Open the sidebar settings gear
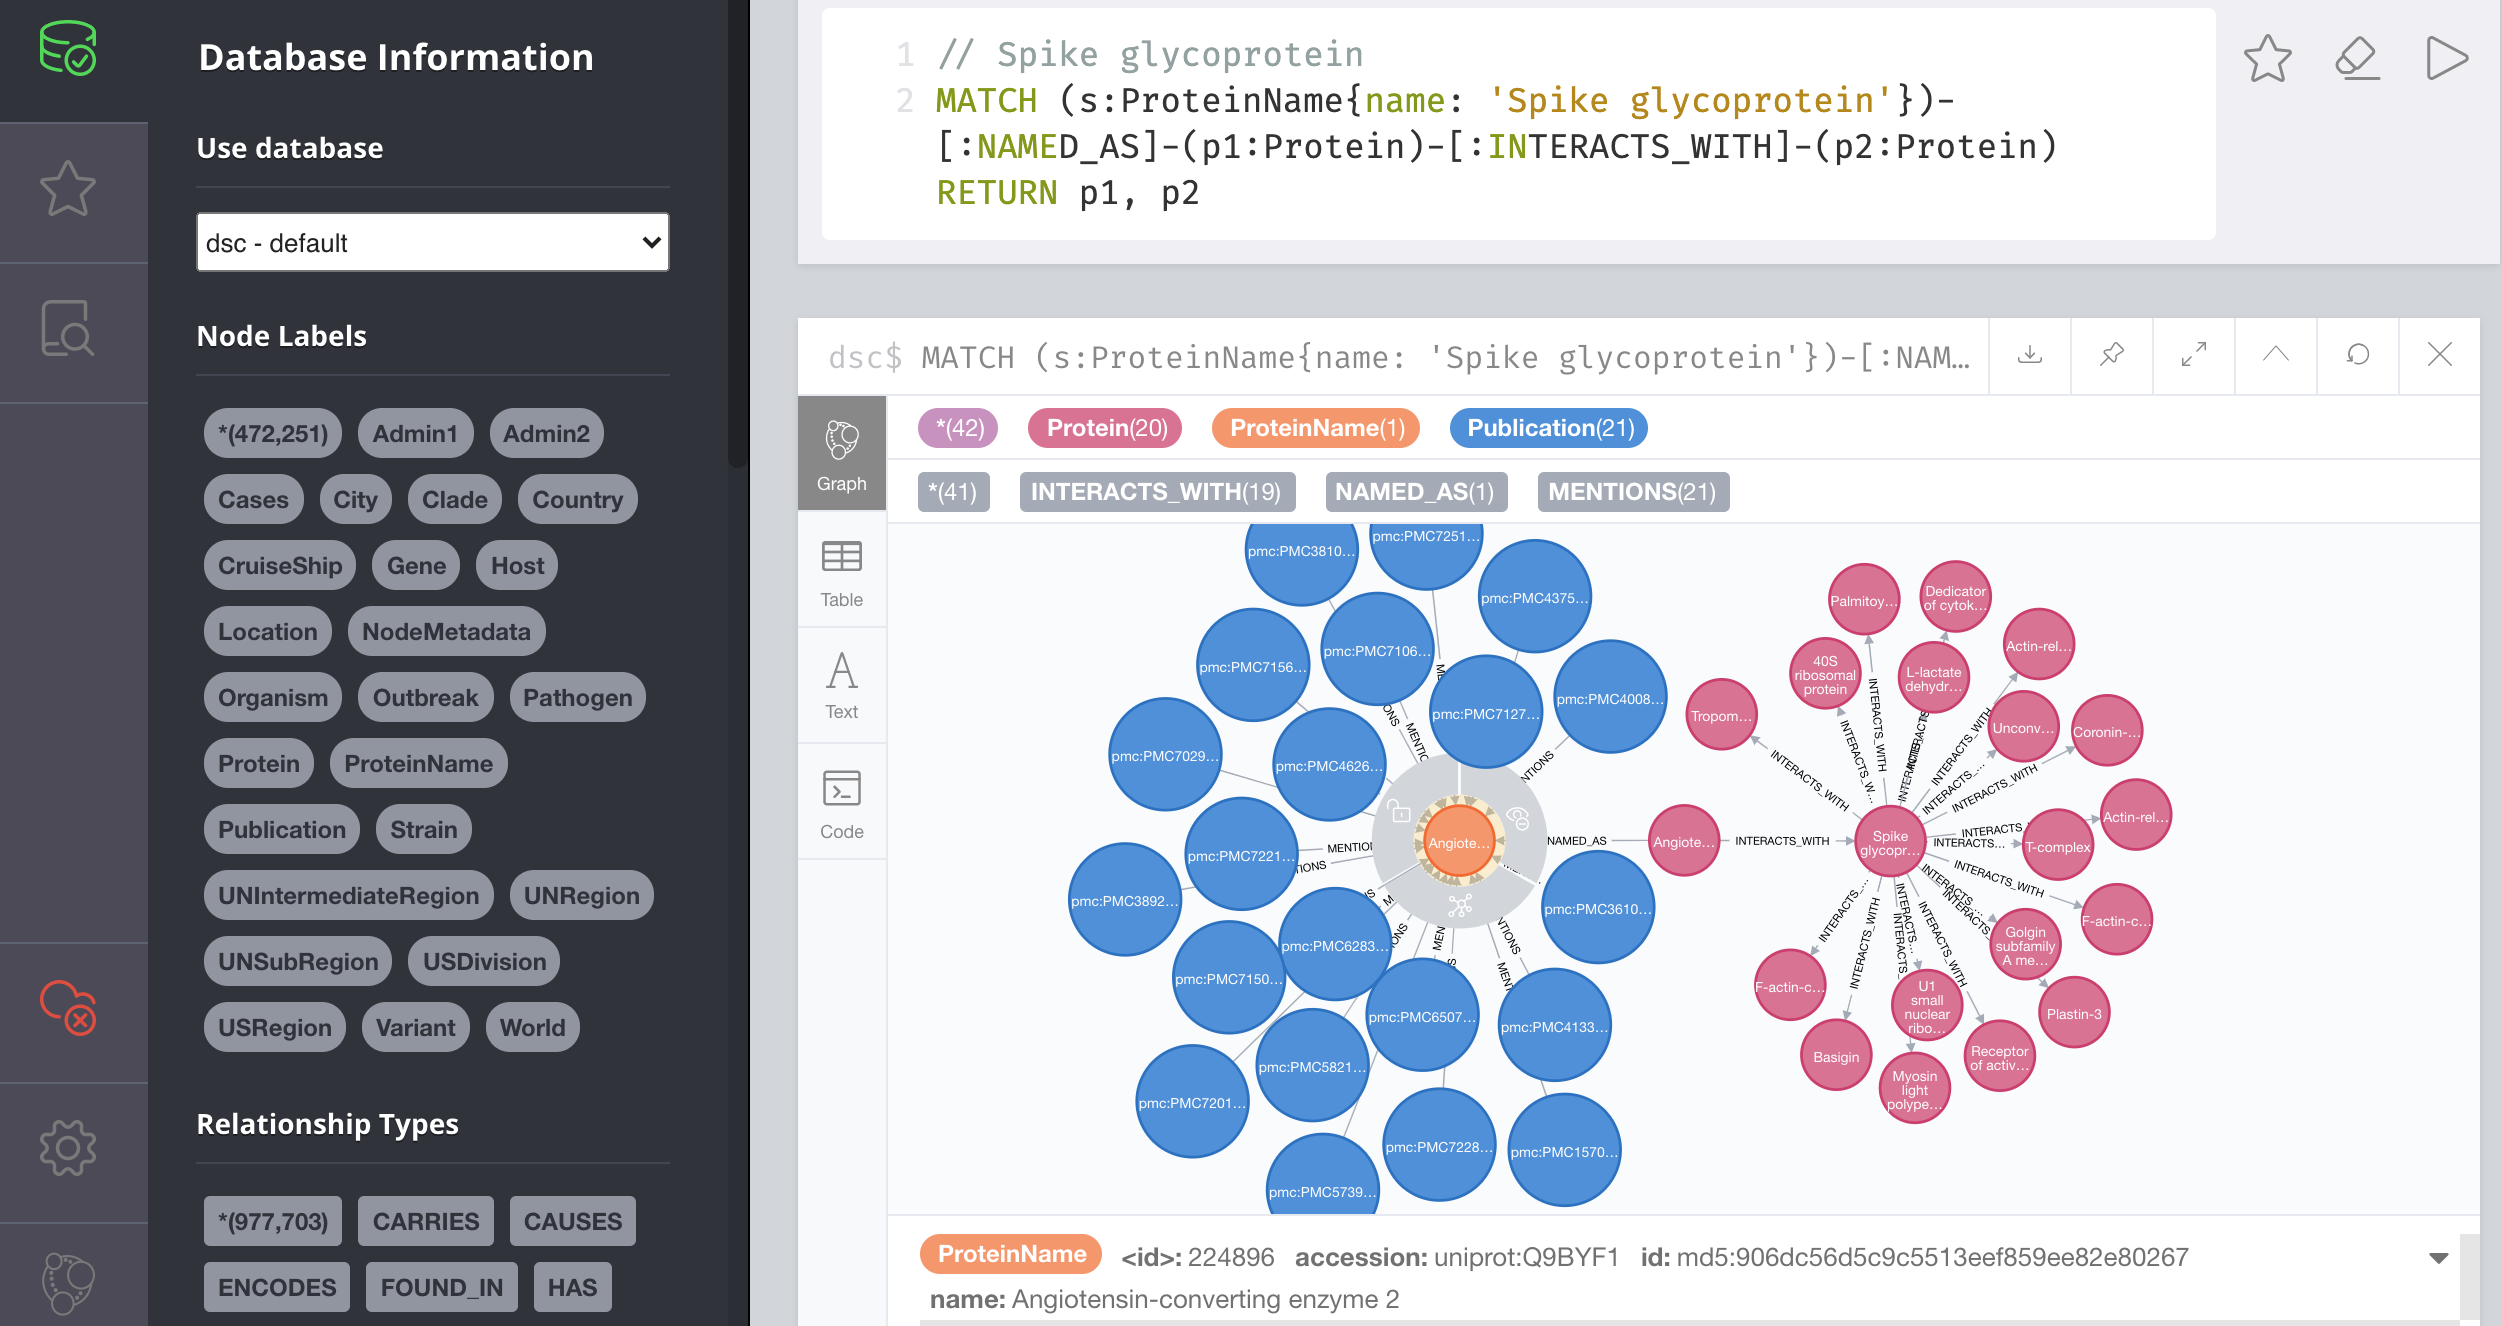The image size is (2502, 1326). pyautogui.click(x=68, y=1148)
